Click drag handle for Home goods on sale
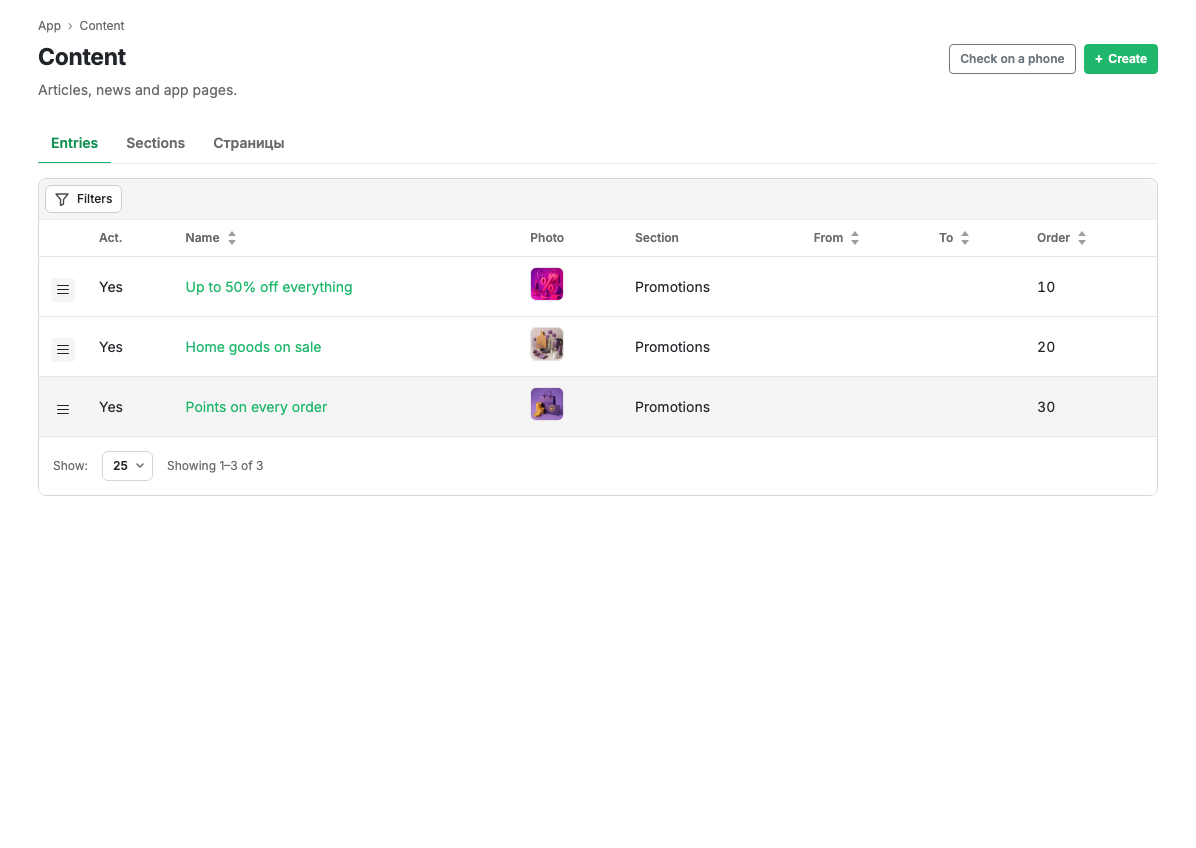This screenshot has width=1196, height=848. point(63,349)
